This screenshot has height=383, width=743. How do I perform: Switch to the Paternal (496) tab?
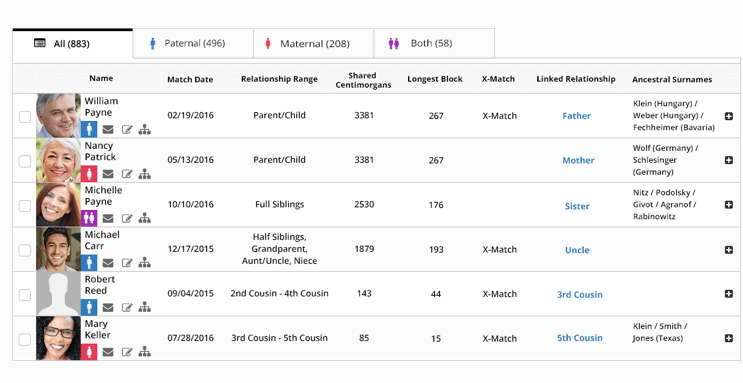pyautogui.click(x=193, y=44)
